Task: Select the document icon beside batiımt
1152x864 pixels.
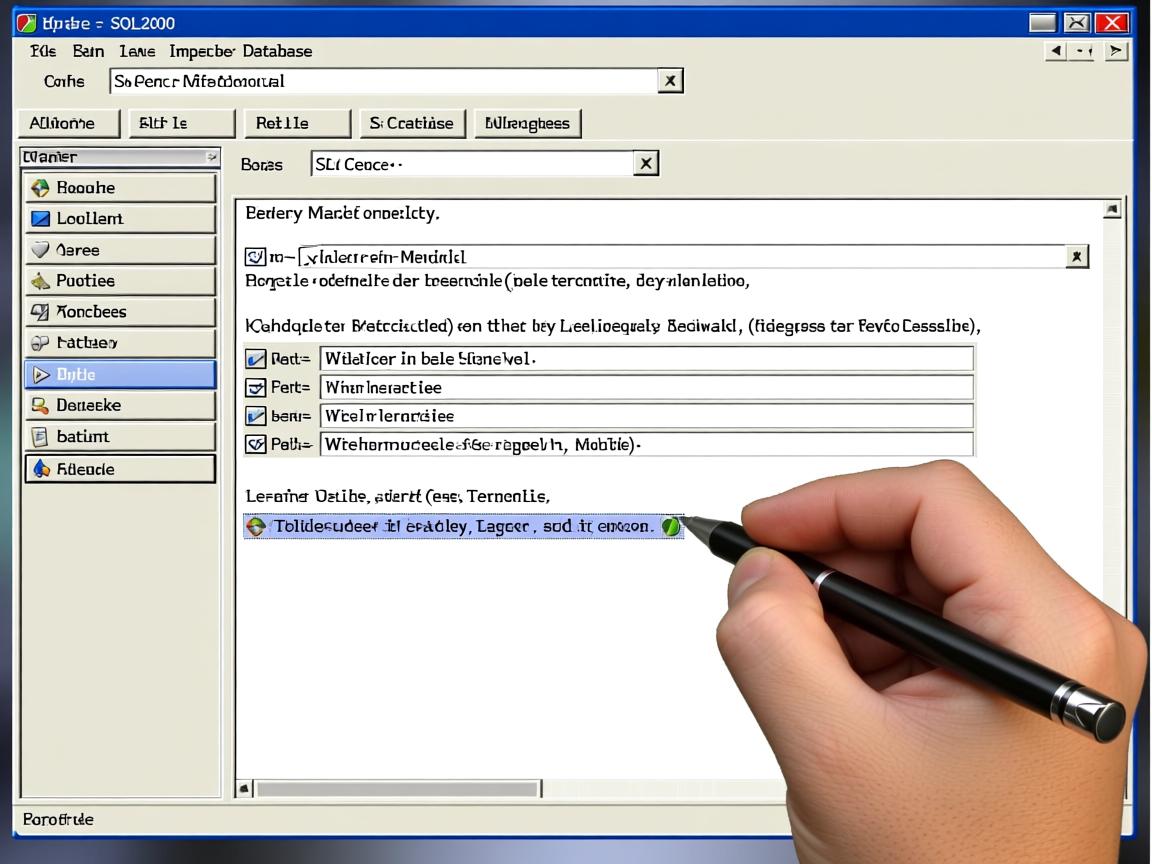Action: pyautogui.click(x=40, y=437)
